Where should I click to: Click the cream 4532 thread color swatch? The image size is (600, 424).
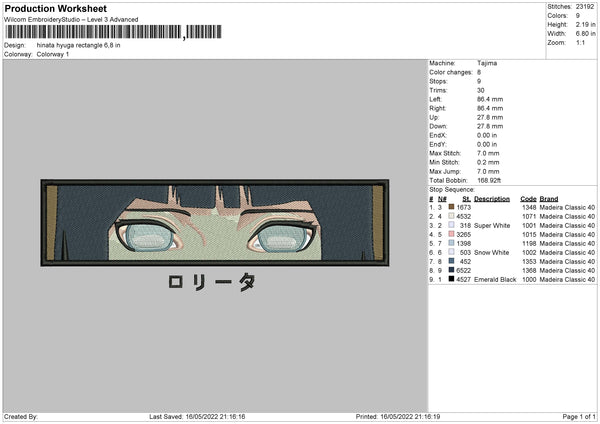click(x=451, y=216)
